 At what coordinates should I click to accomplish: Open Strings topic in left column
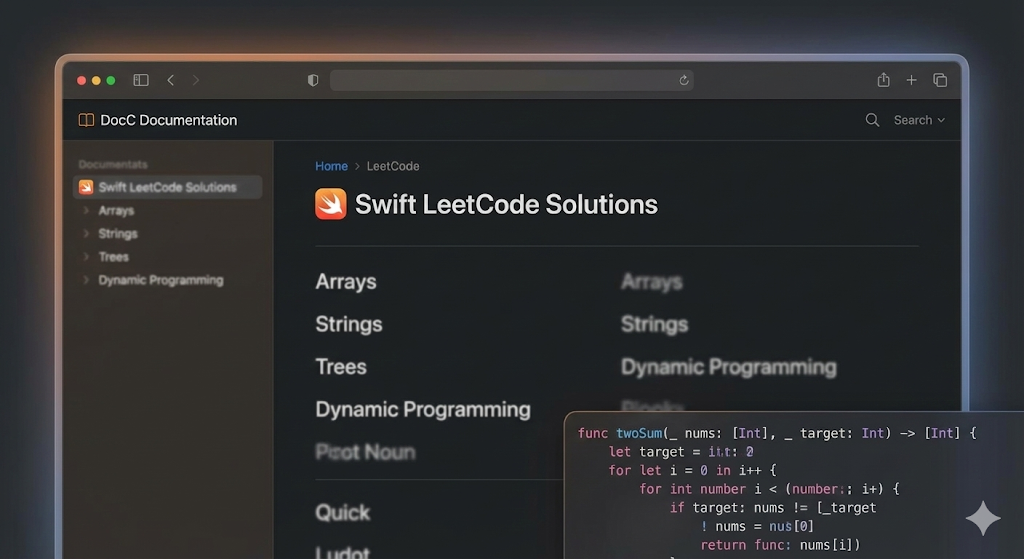(x=349, y=324)
